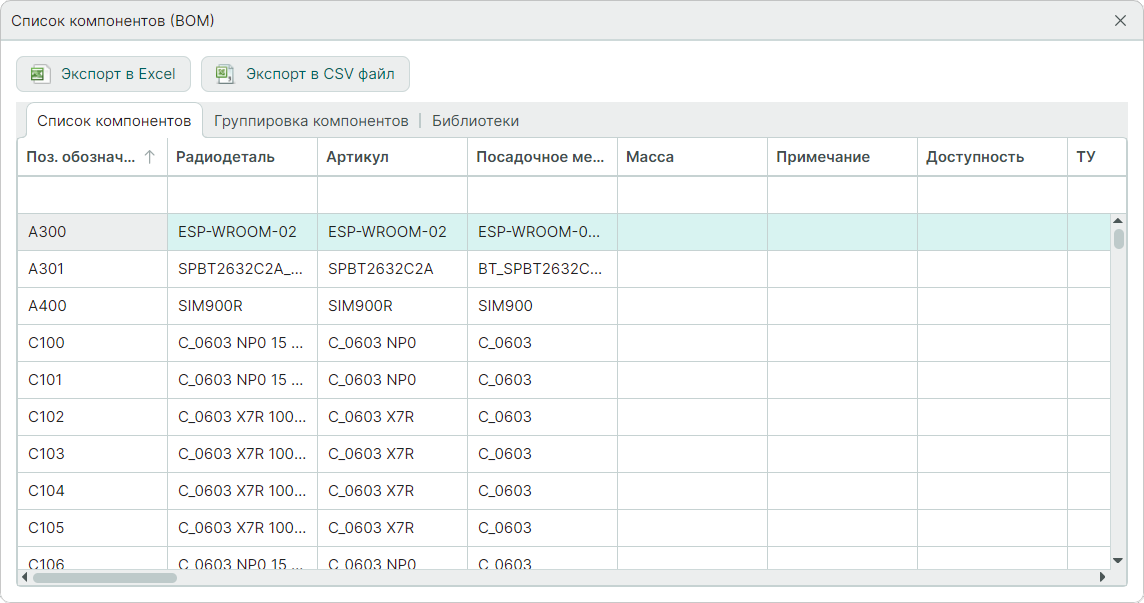Screen dimensions: 1144x603
Task: Focus filter field under Примечание
Action: [x=842, y=194]
